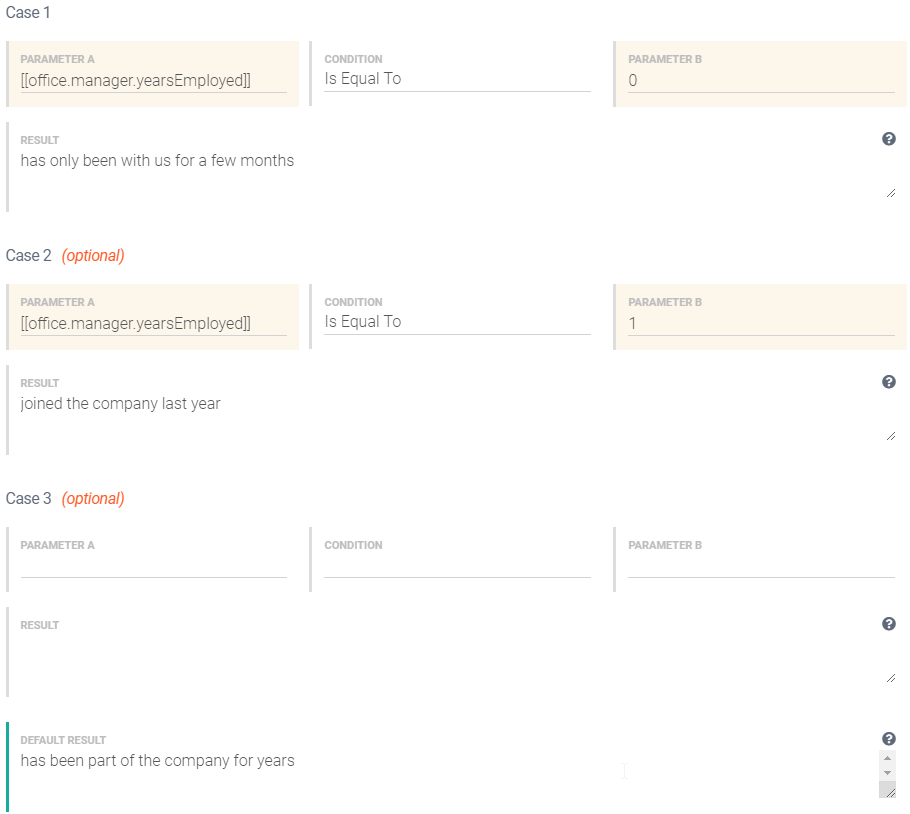Click the help icon beside Case 2 result
This screenshot has height=814, width=910.
click(888, 381)
